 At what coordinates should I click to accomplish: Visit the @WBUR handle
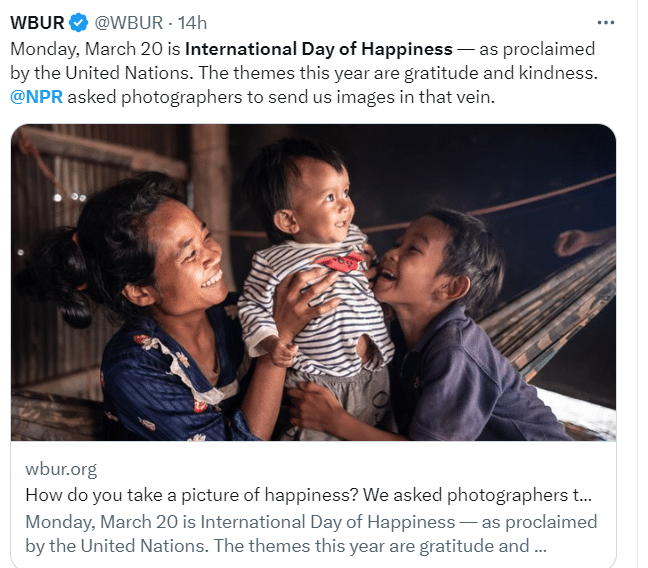(x=130, y=23)
